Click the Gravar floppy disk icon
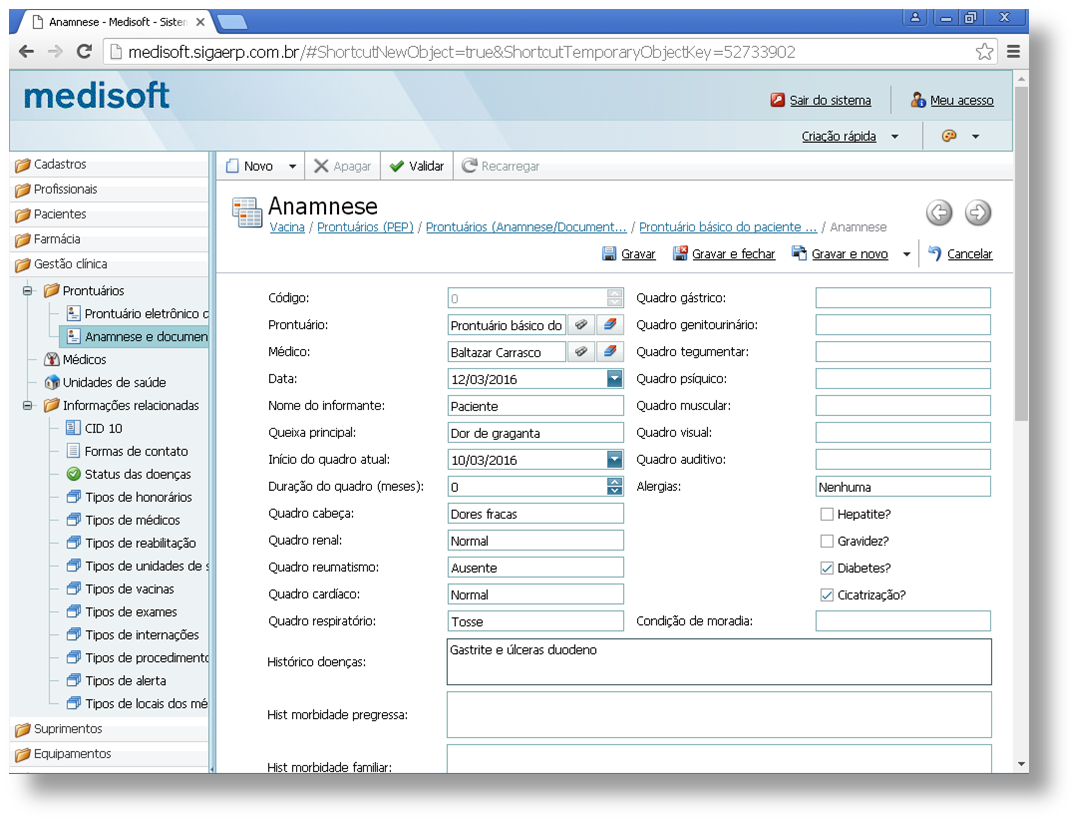This screenshot has height=823, width=1078. [x=608, y=254]
